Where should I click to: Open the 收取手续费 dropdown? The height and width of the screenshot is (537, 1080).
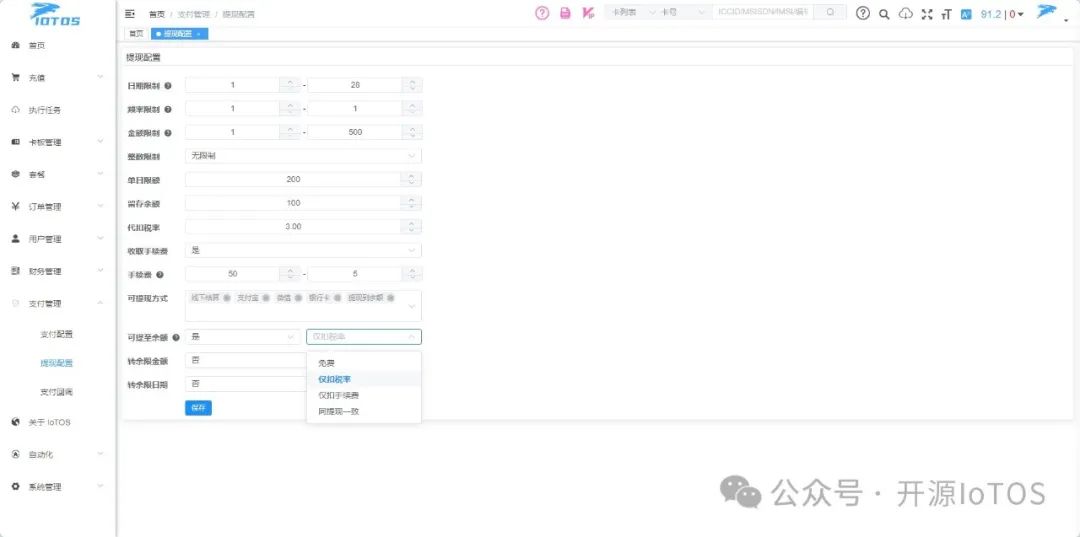point(303,250)
